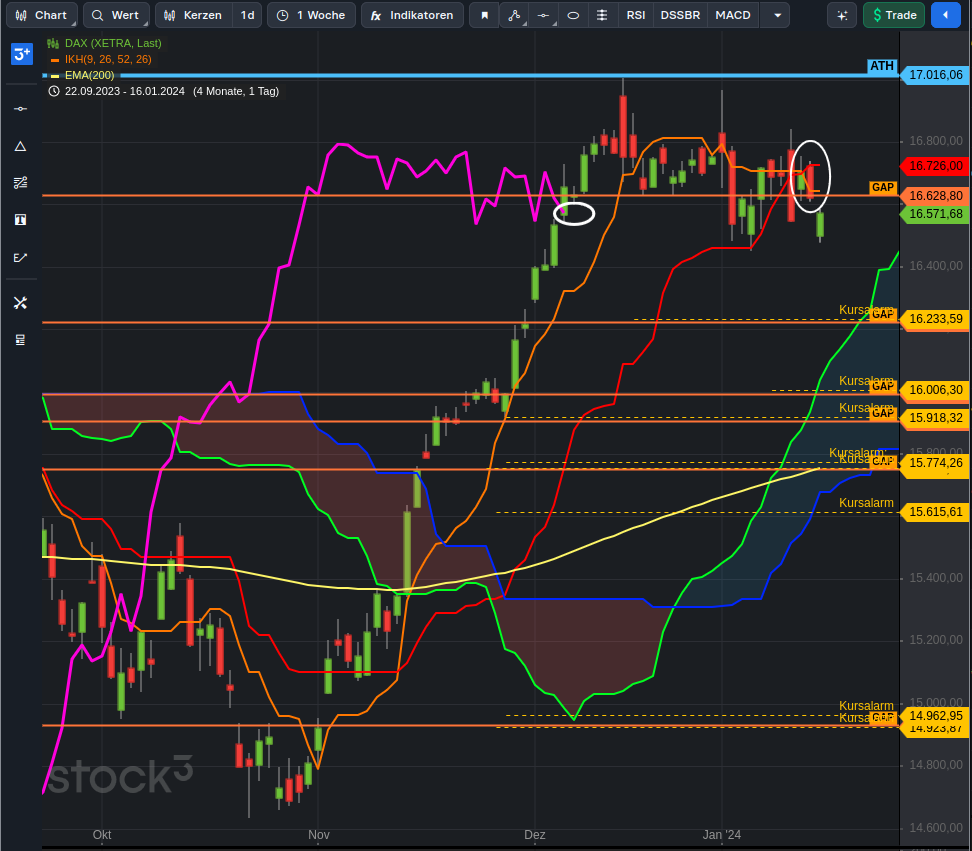Image resolution: width=972 pixels, height=851 pixels.
Task: Toggle the RSI indicator
Action: 635,15
